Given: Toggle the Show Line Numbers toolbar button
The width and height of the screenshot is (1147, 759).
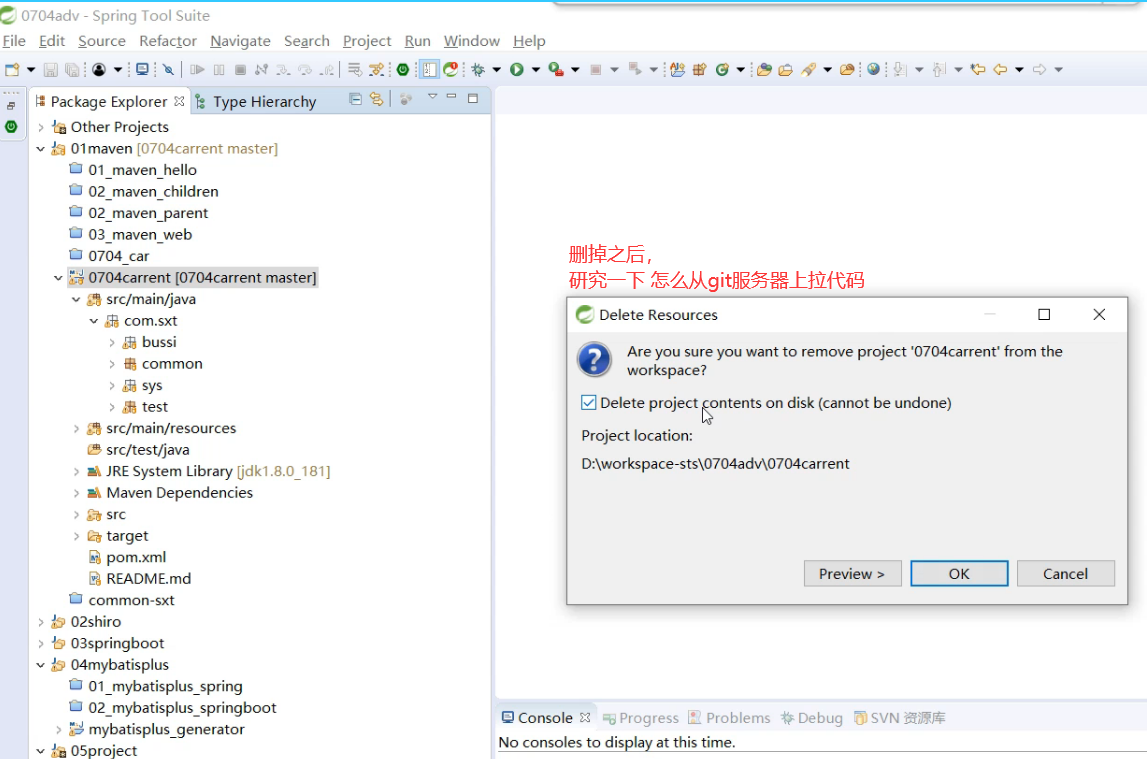Looking at the screenshot, I should tap(429, 69).
